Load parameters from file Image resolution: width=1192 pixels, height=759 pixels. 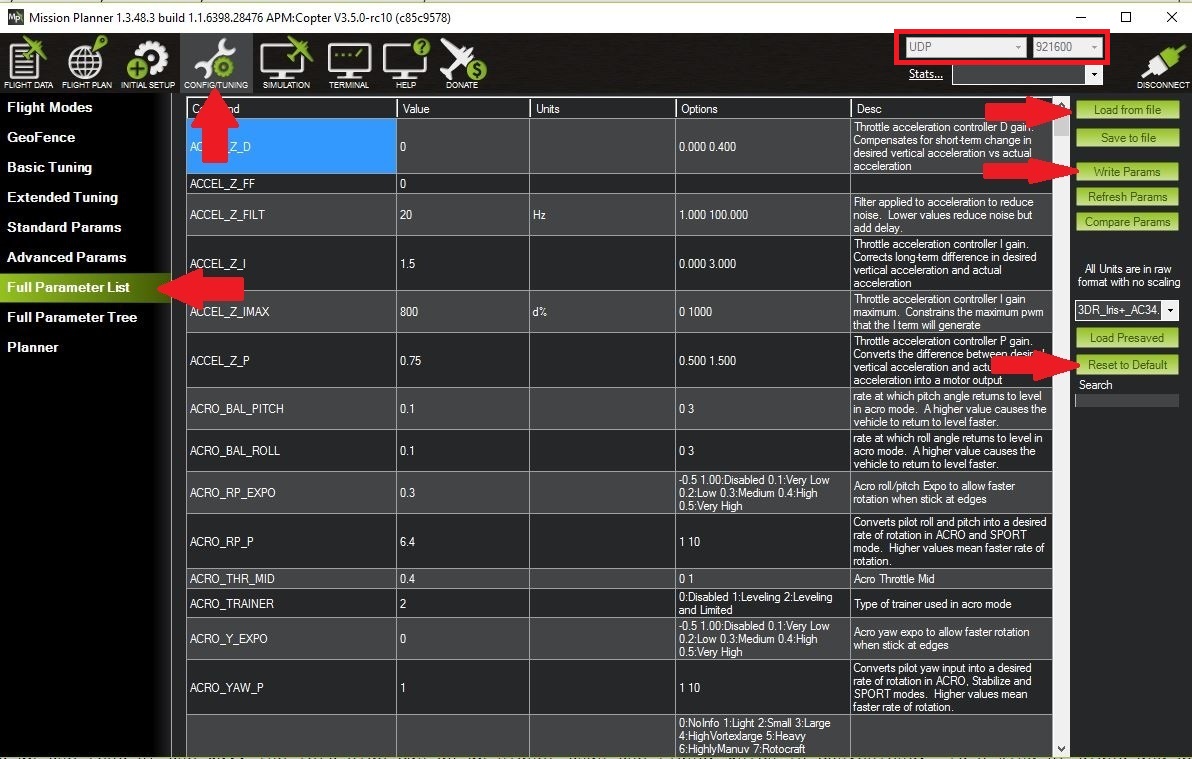(x=1127, y=109)
